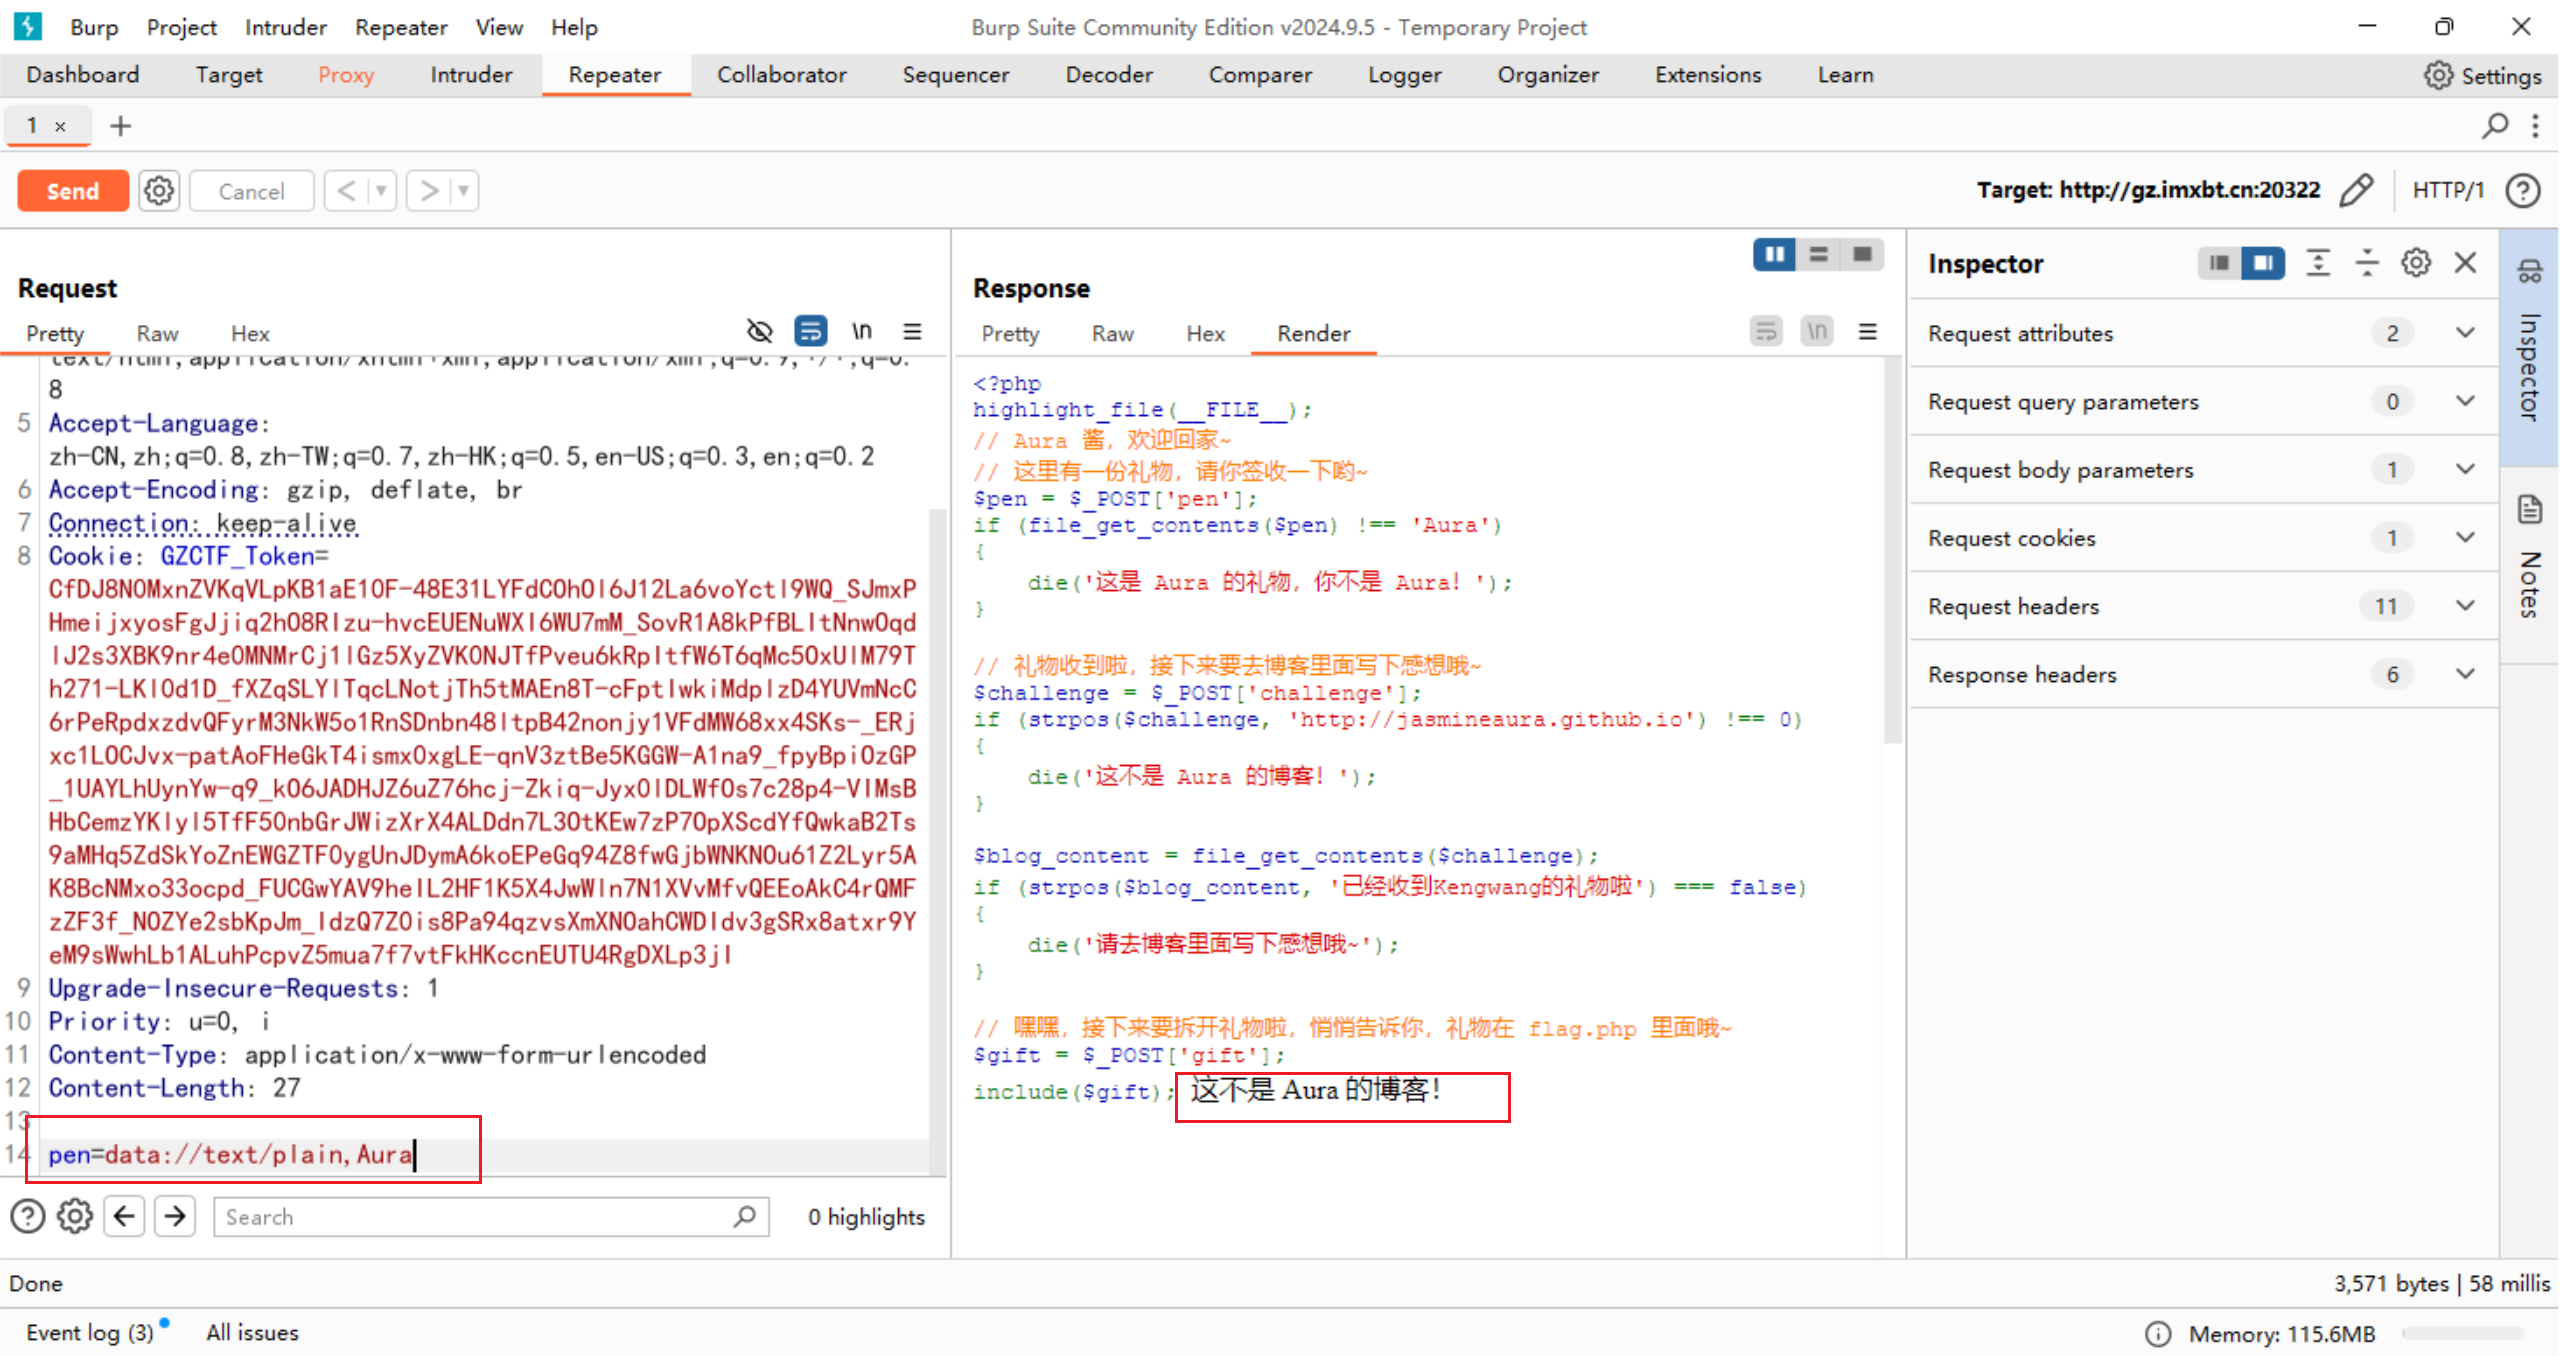Select the side-by-side layout toggle
The height and width of the screenshot is (1356, 2560).
tap(1774, 255)
